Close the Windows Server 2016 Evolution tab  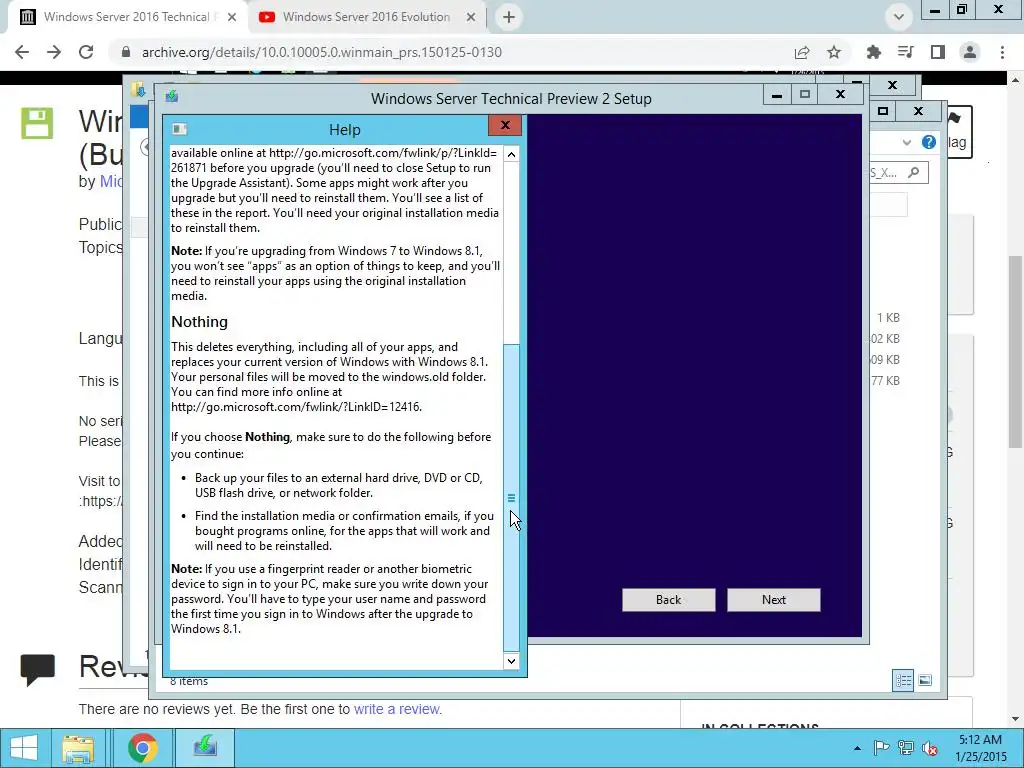tap(470, 18)
